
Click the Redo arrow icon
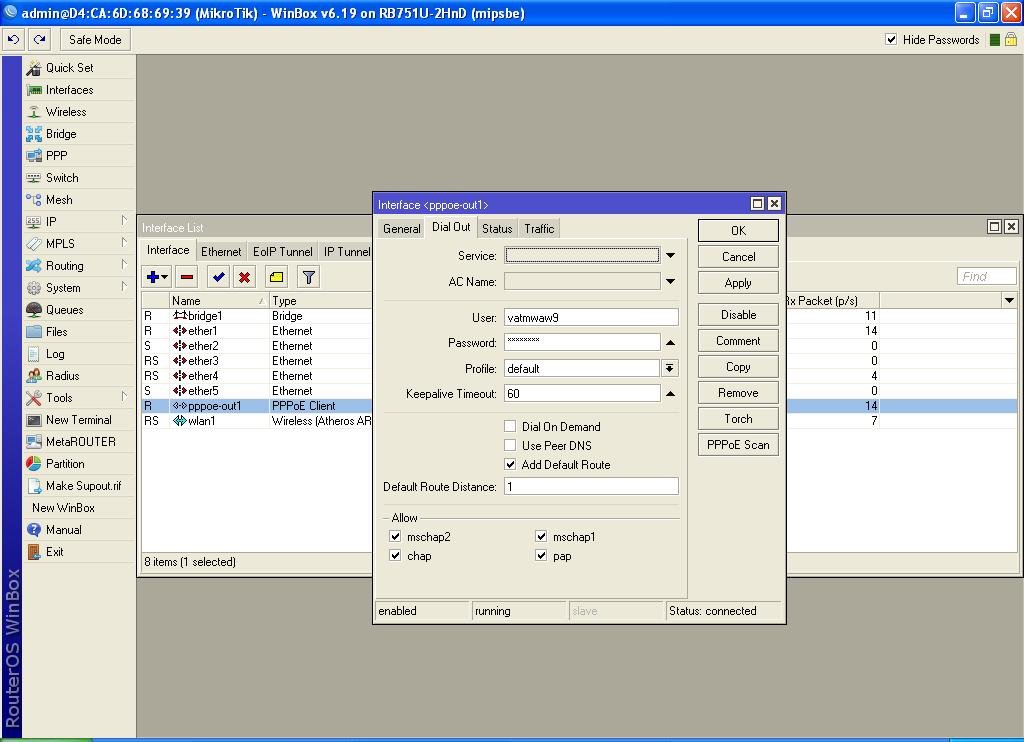point(39,40)
